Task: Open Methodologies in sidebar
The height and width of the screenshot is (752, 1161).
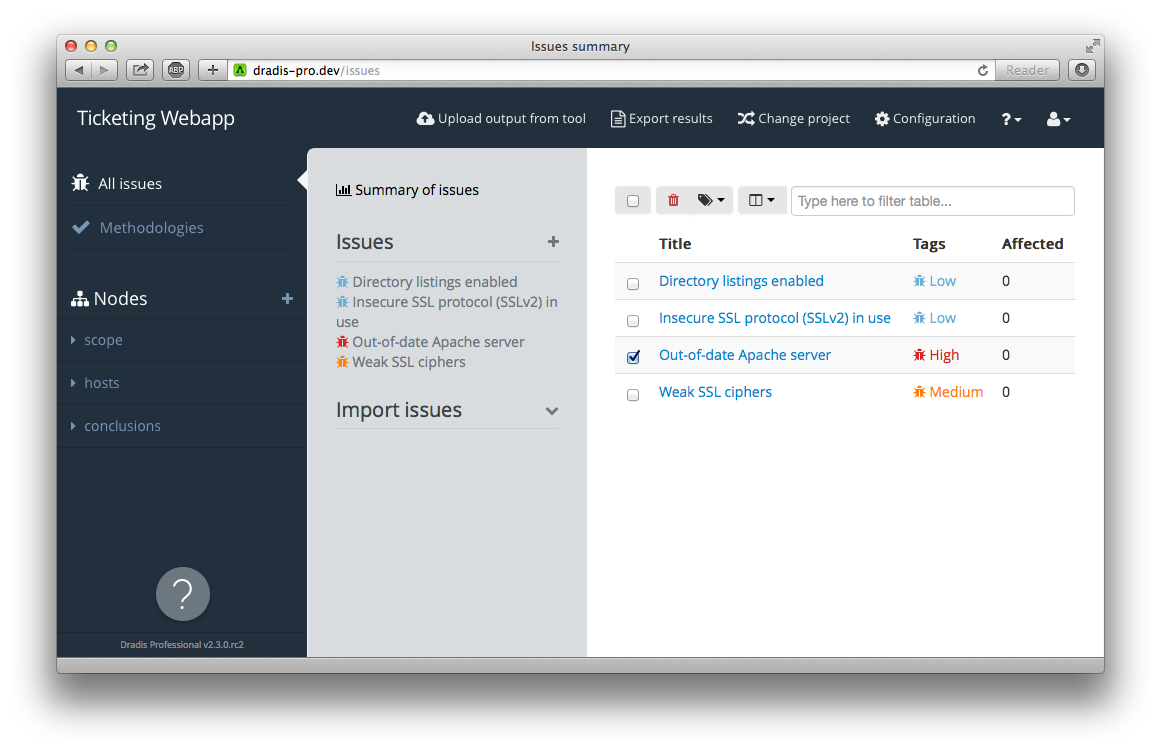Action: [x=138, y=227]
